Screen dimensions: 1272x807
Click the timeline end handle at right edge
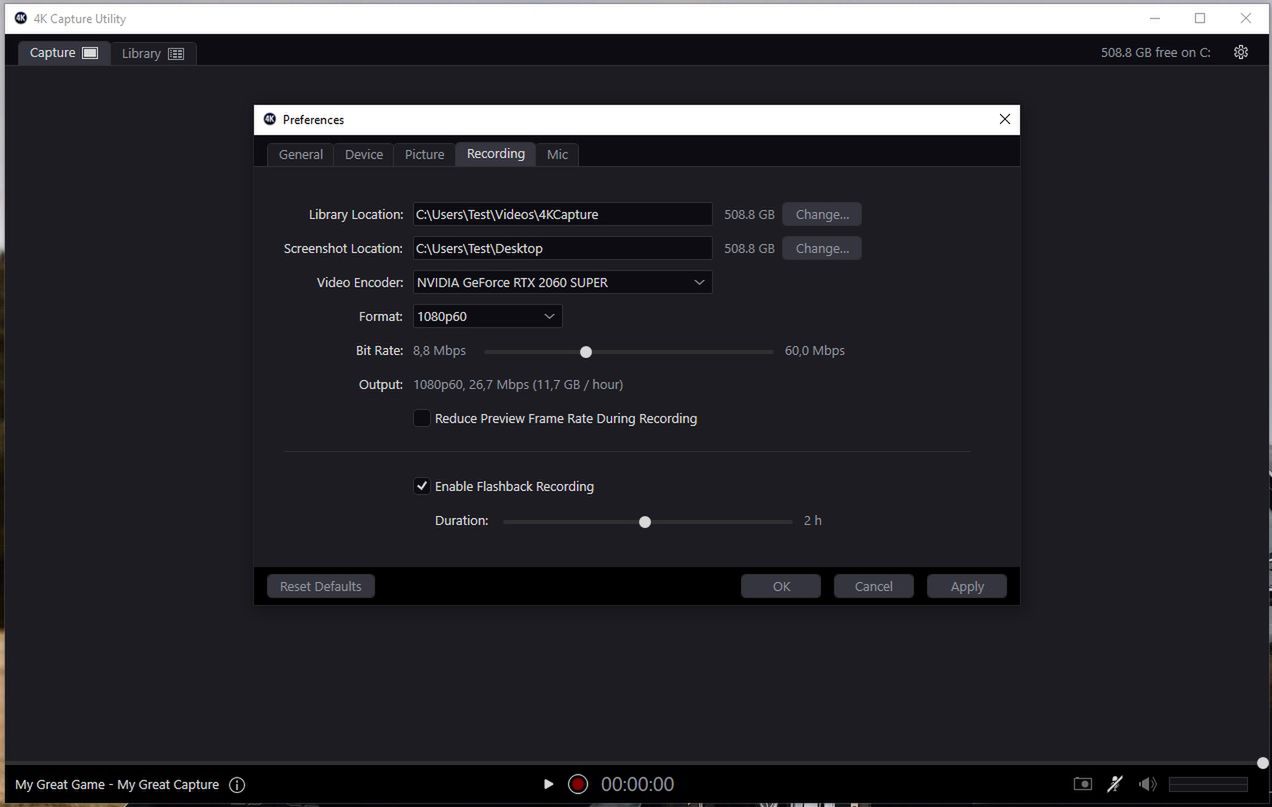coord(1263,763)
